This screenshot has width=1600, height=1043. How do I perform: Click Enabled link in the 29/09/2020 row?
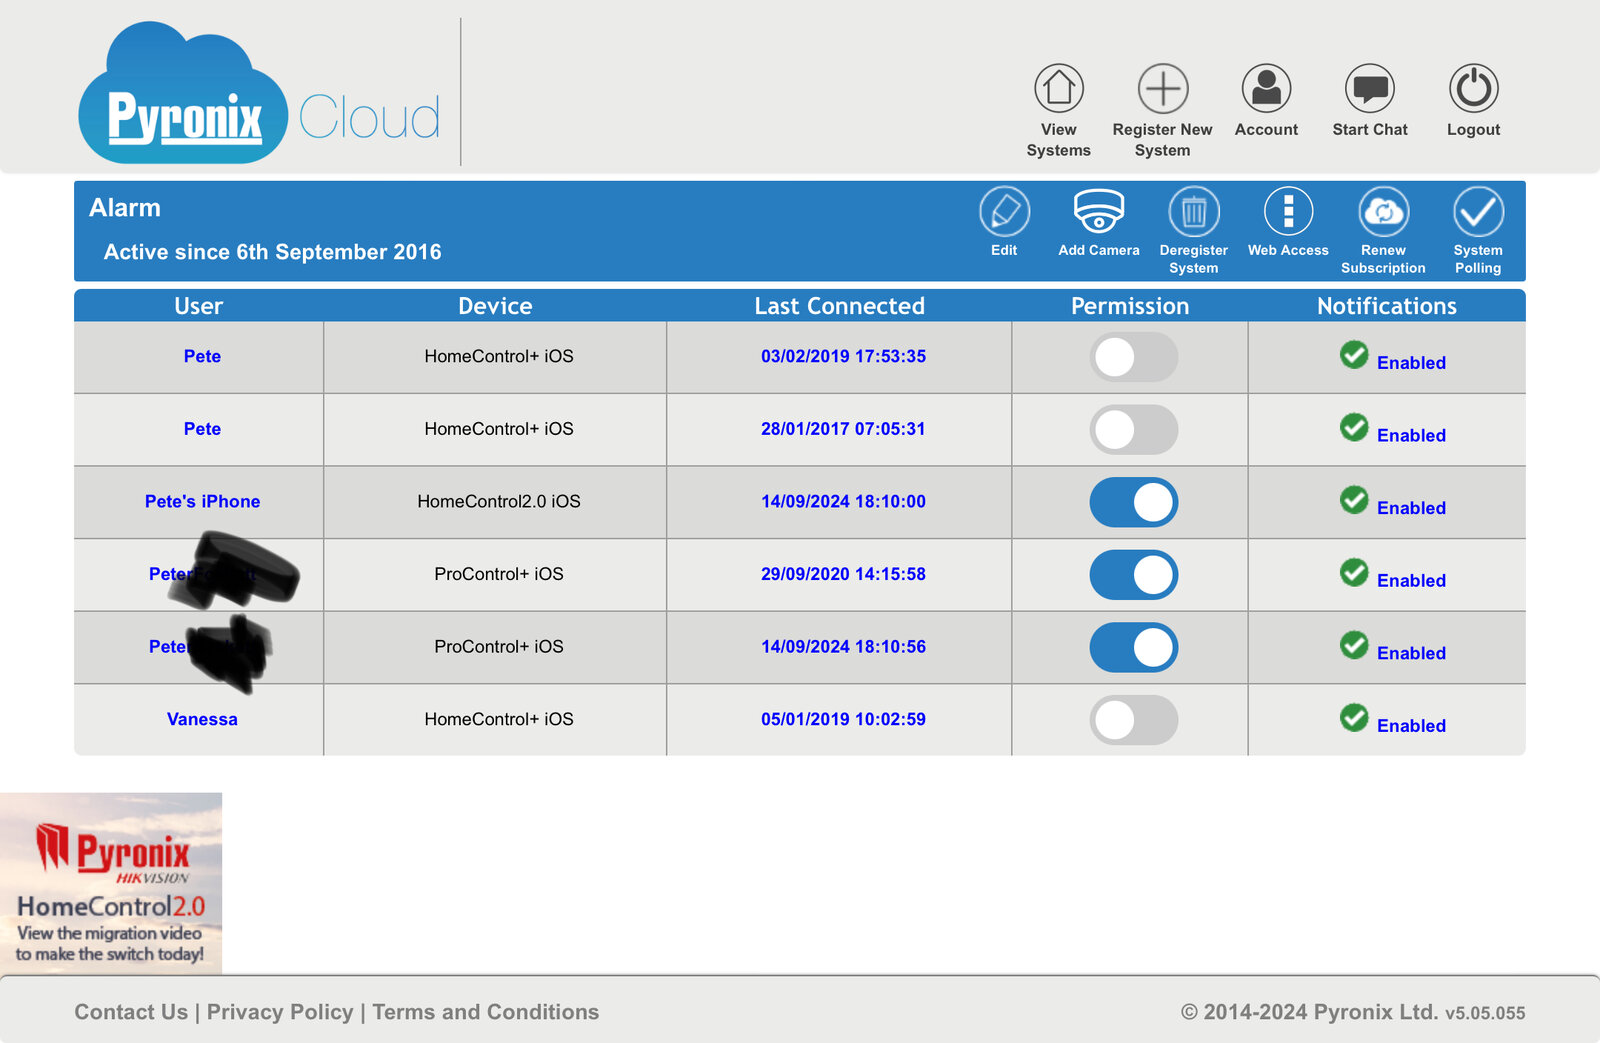pos(1411,581)
